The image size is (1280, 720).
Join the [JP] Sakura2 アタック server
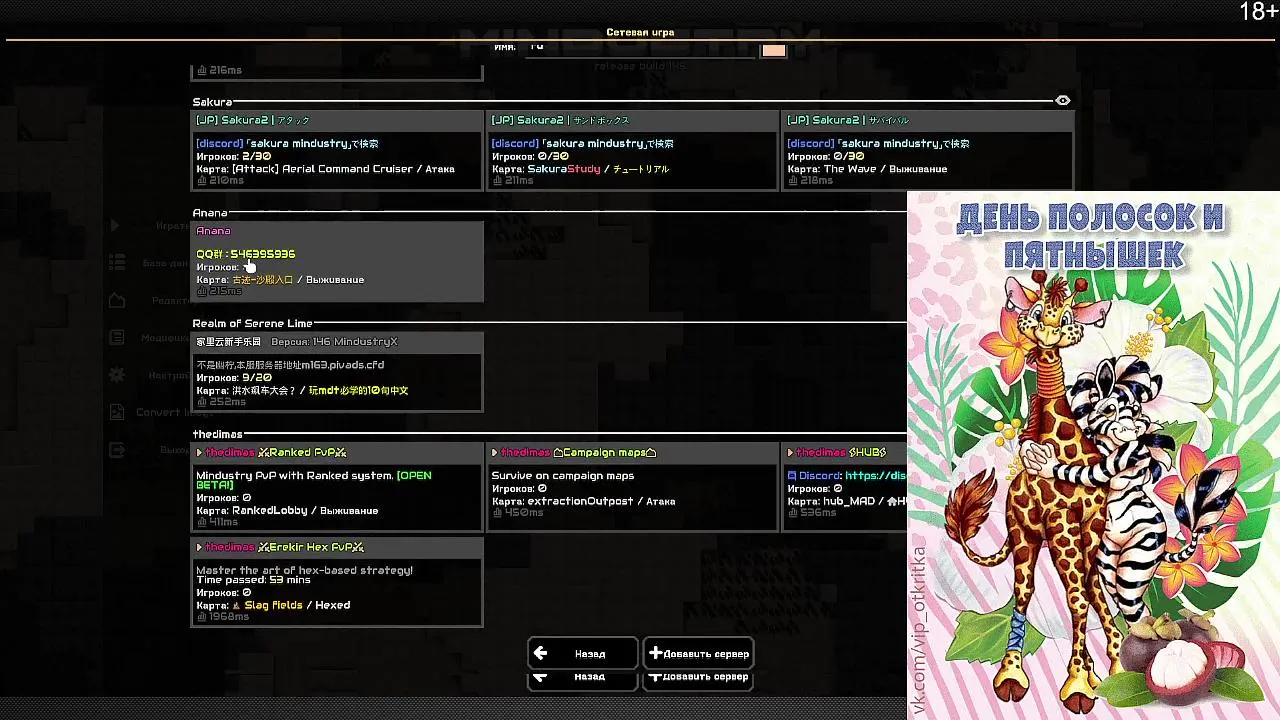pos(337,150)
